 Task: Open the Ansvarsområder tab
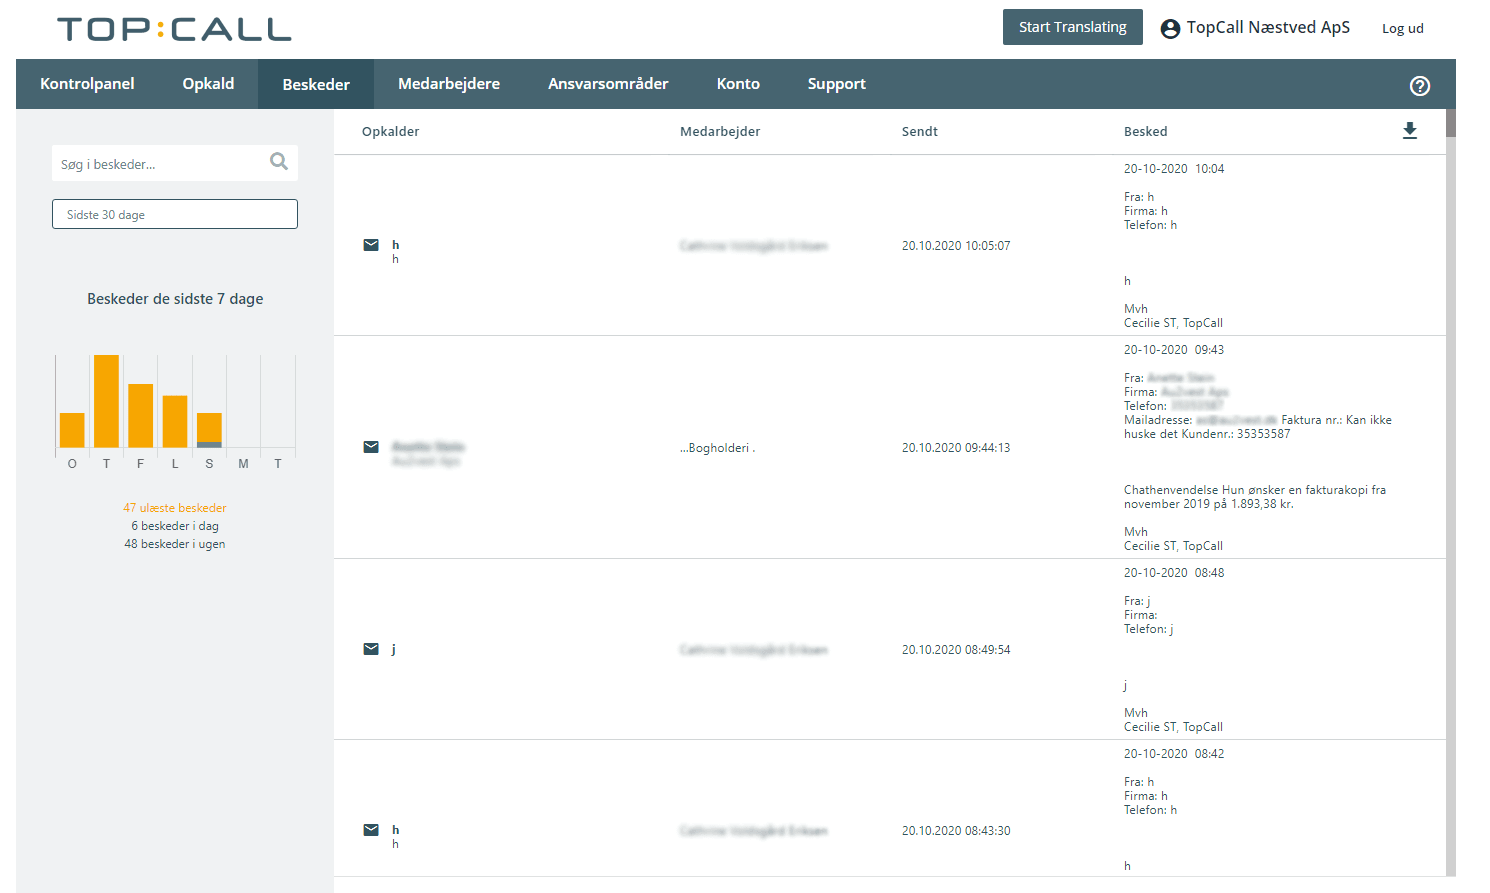(x=608, y=84)
